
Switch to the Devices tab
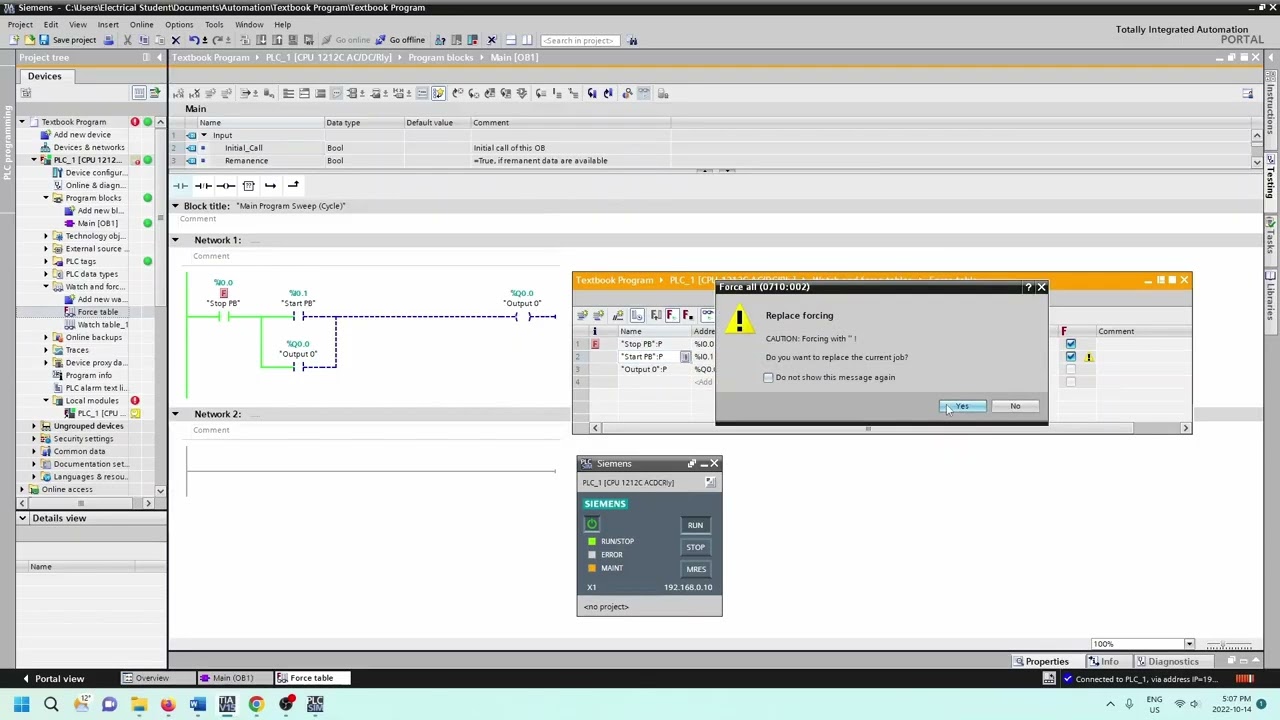pyautogui.click(x=44, y=76)
